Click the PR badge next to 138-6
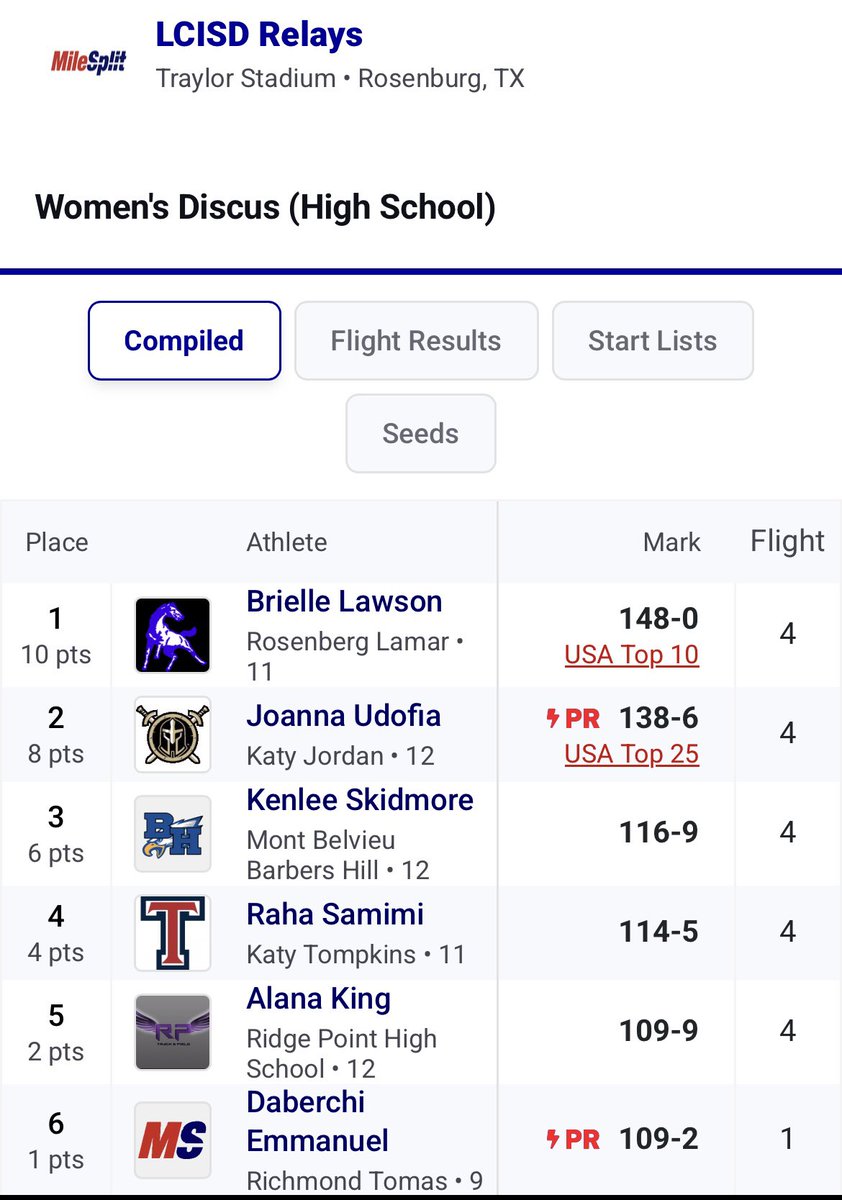Image resolution: width=842 pixels, height=1200 pixels. tap(574, 718)
